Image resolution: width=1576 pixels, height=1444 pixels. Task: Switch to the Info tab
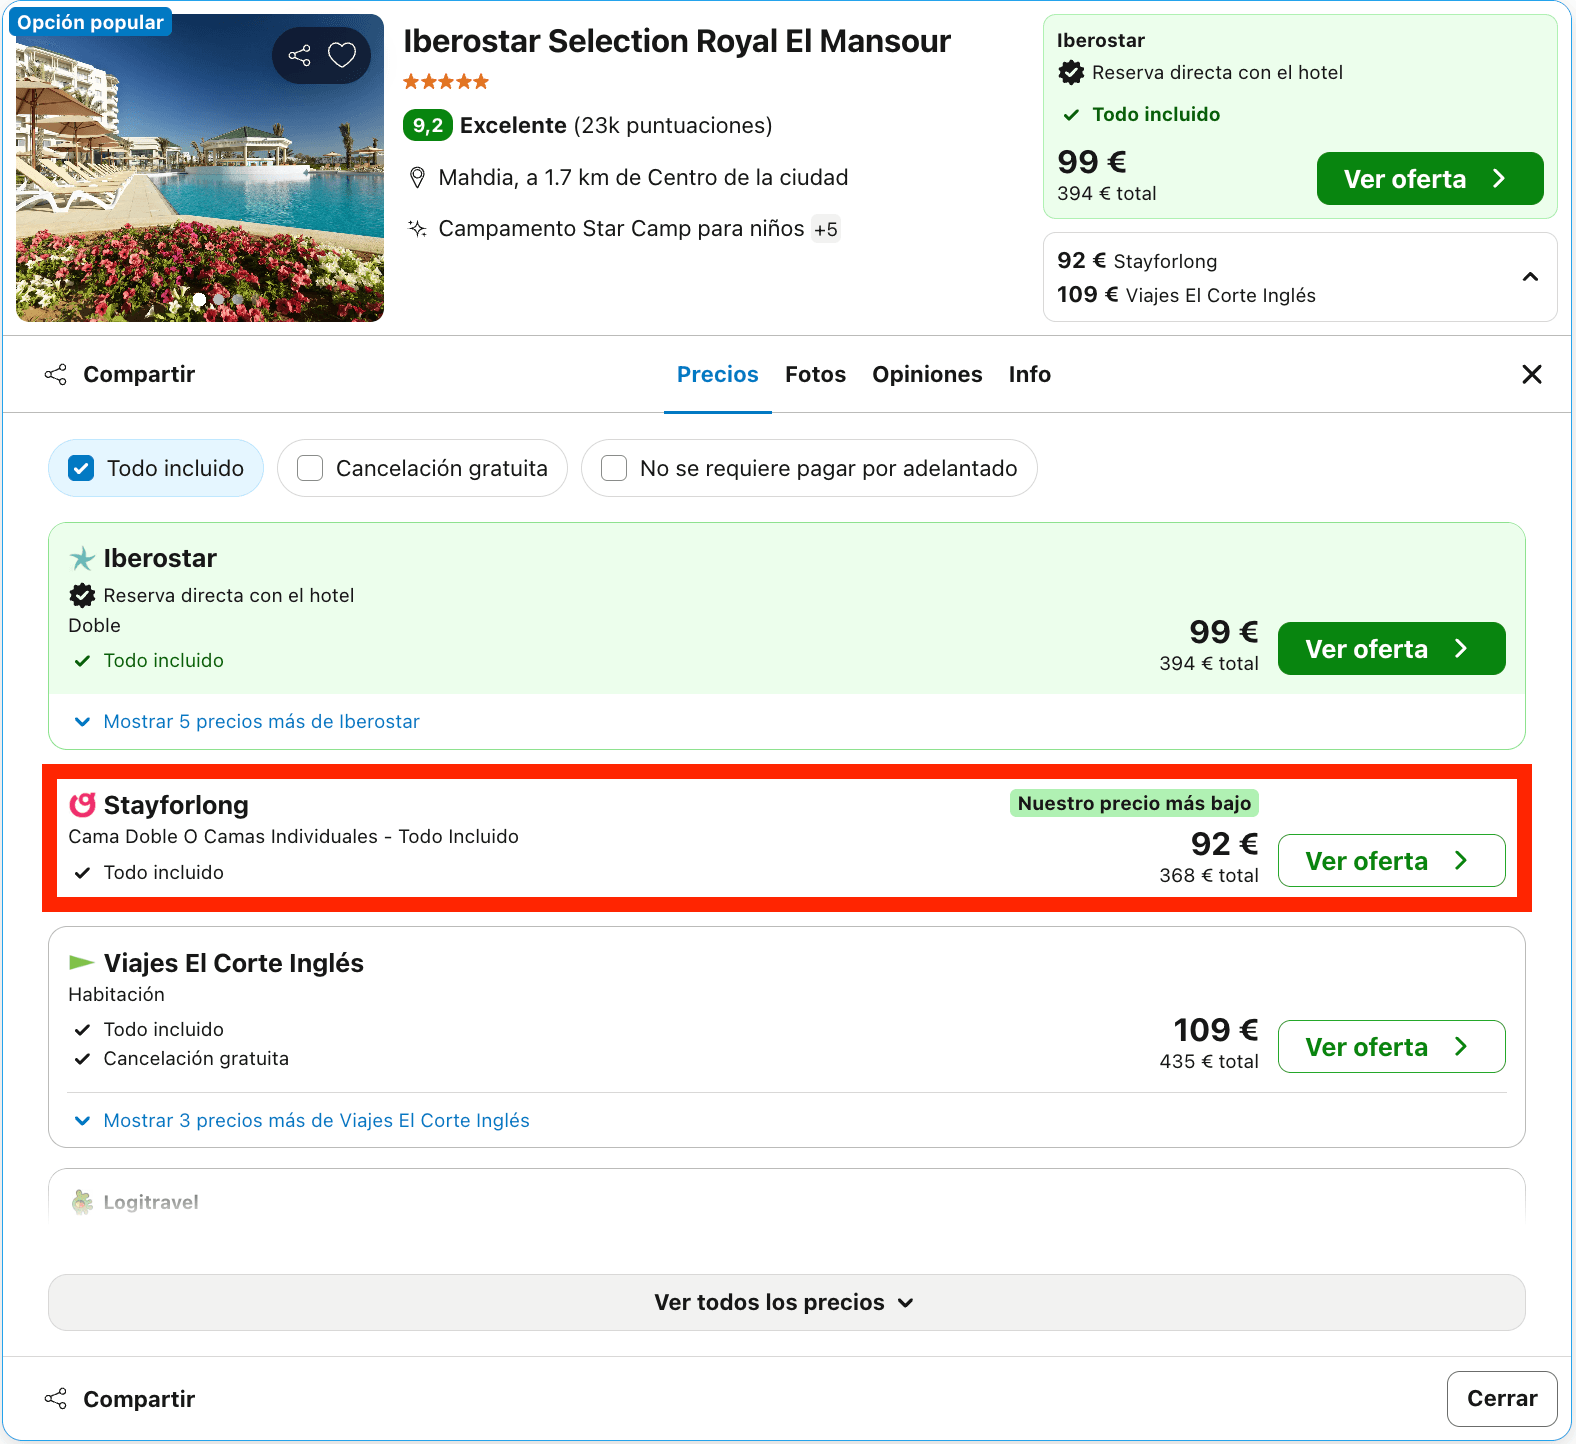(x=1029, y=375)
